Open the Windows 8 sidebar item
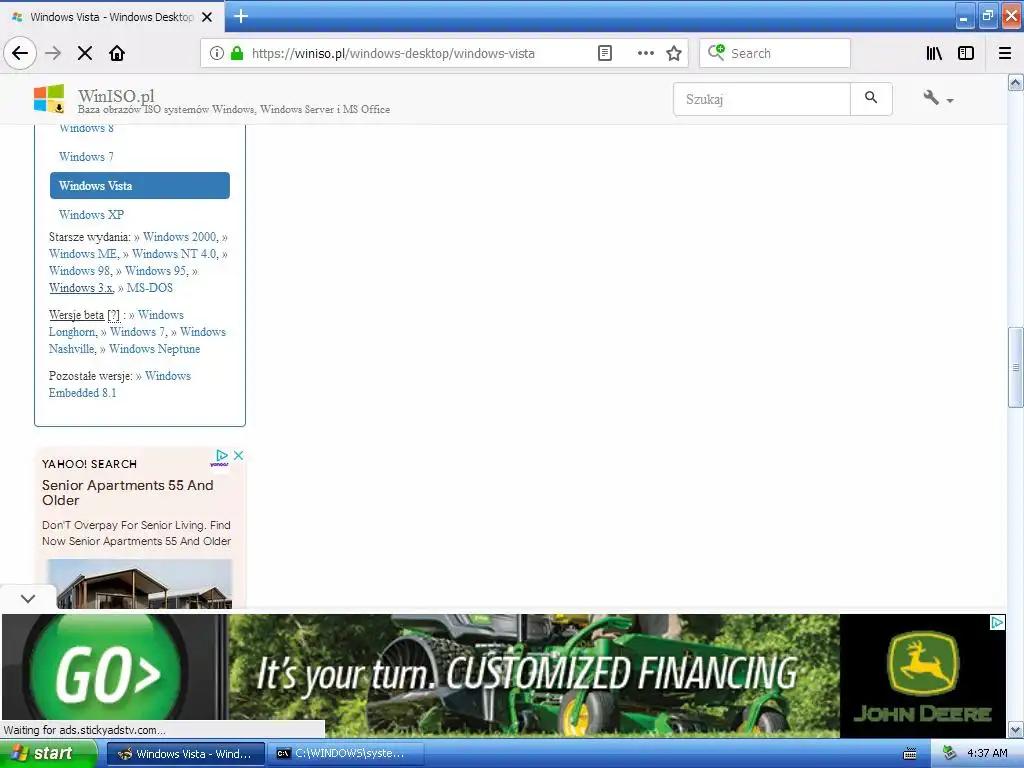 coord(86,129)
